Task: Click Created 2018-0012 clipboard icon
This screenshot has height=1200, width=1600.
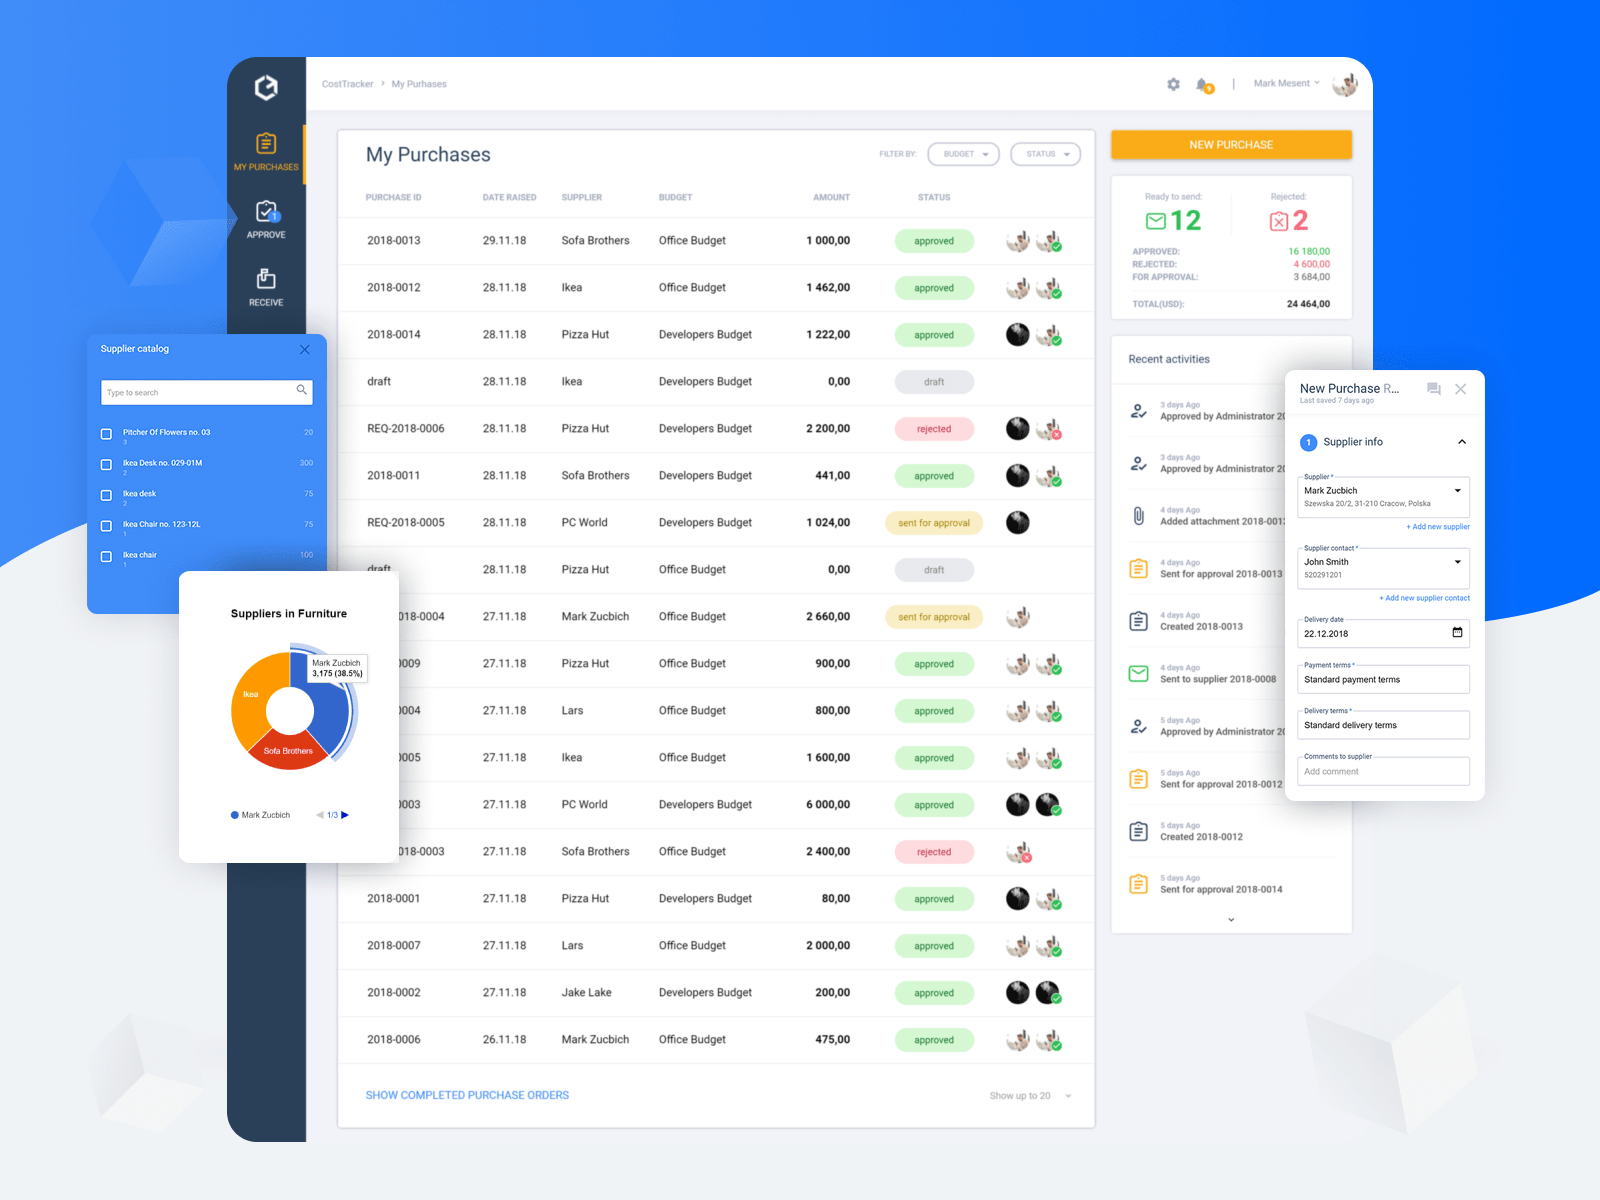Action: click(1138, 831)
